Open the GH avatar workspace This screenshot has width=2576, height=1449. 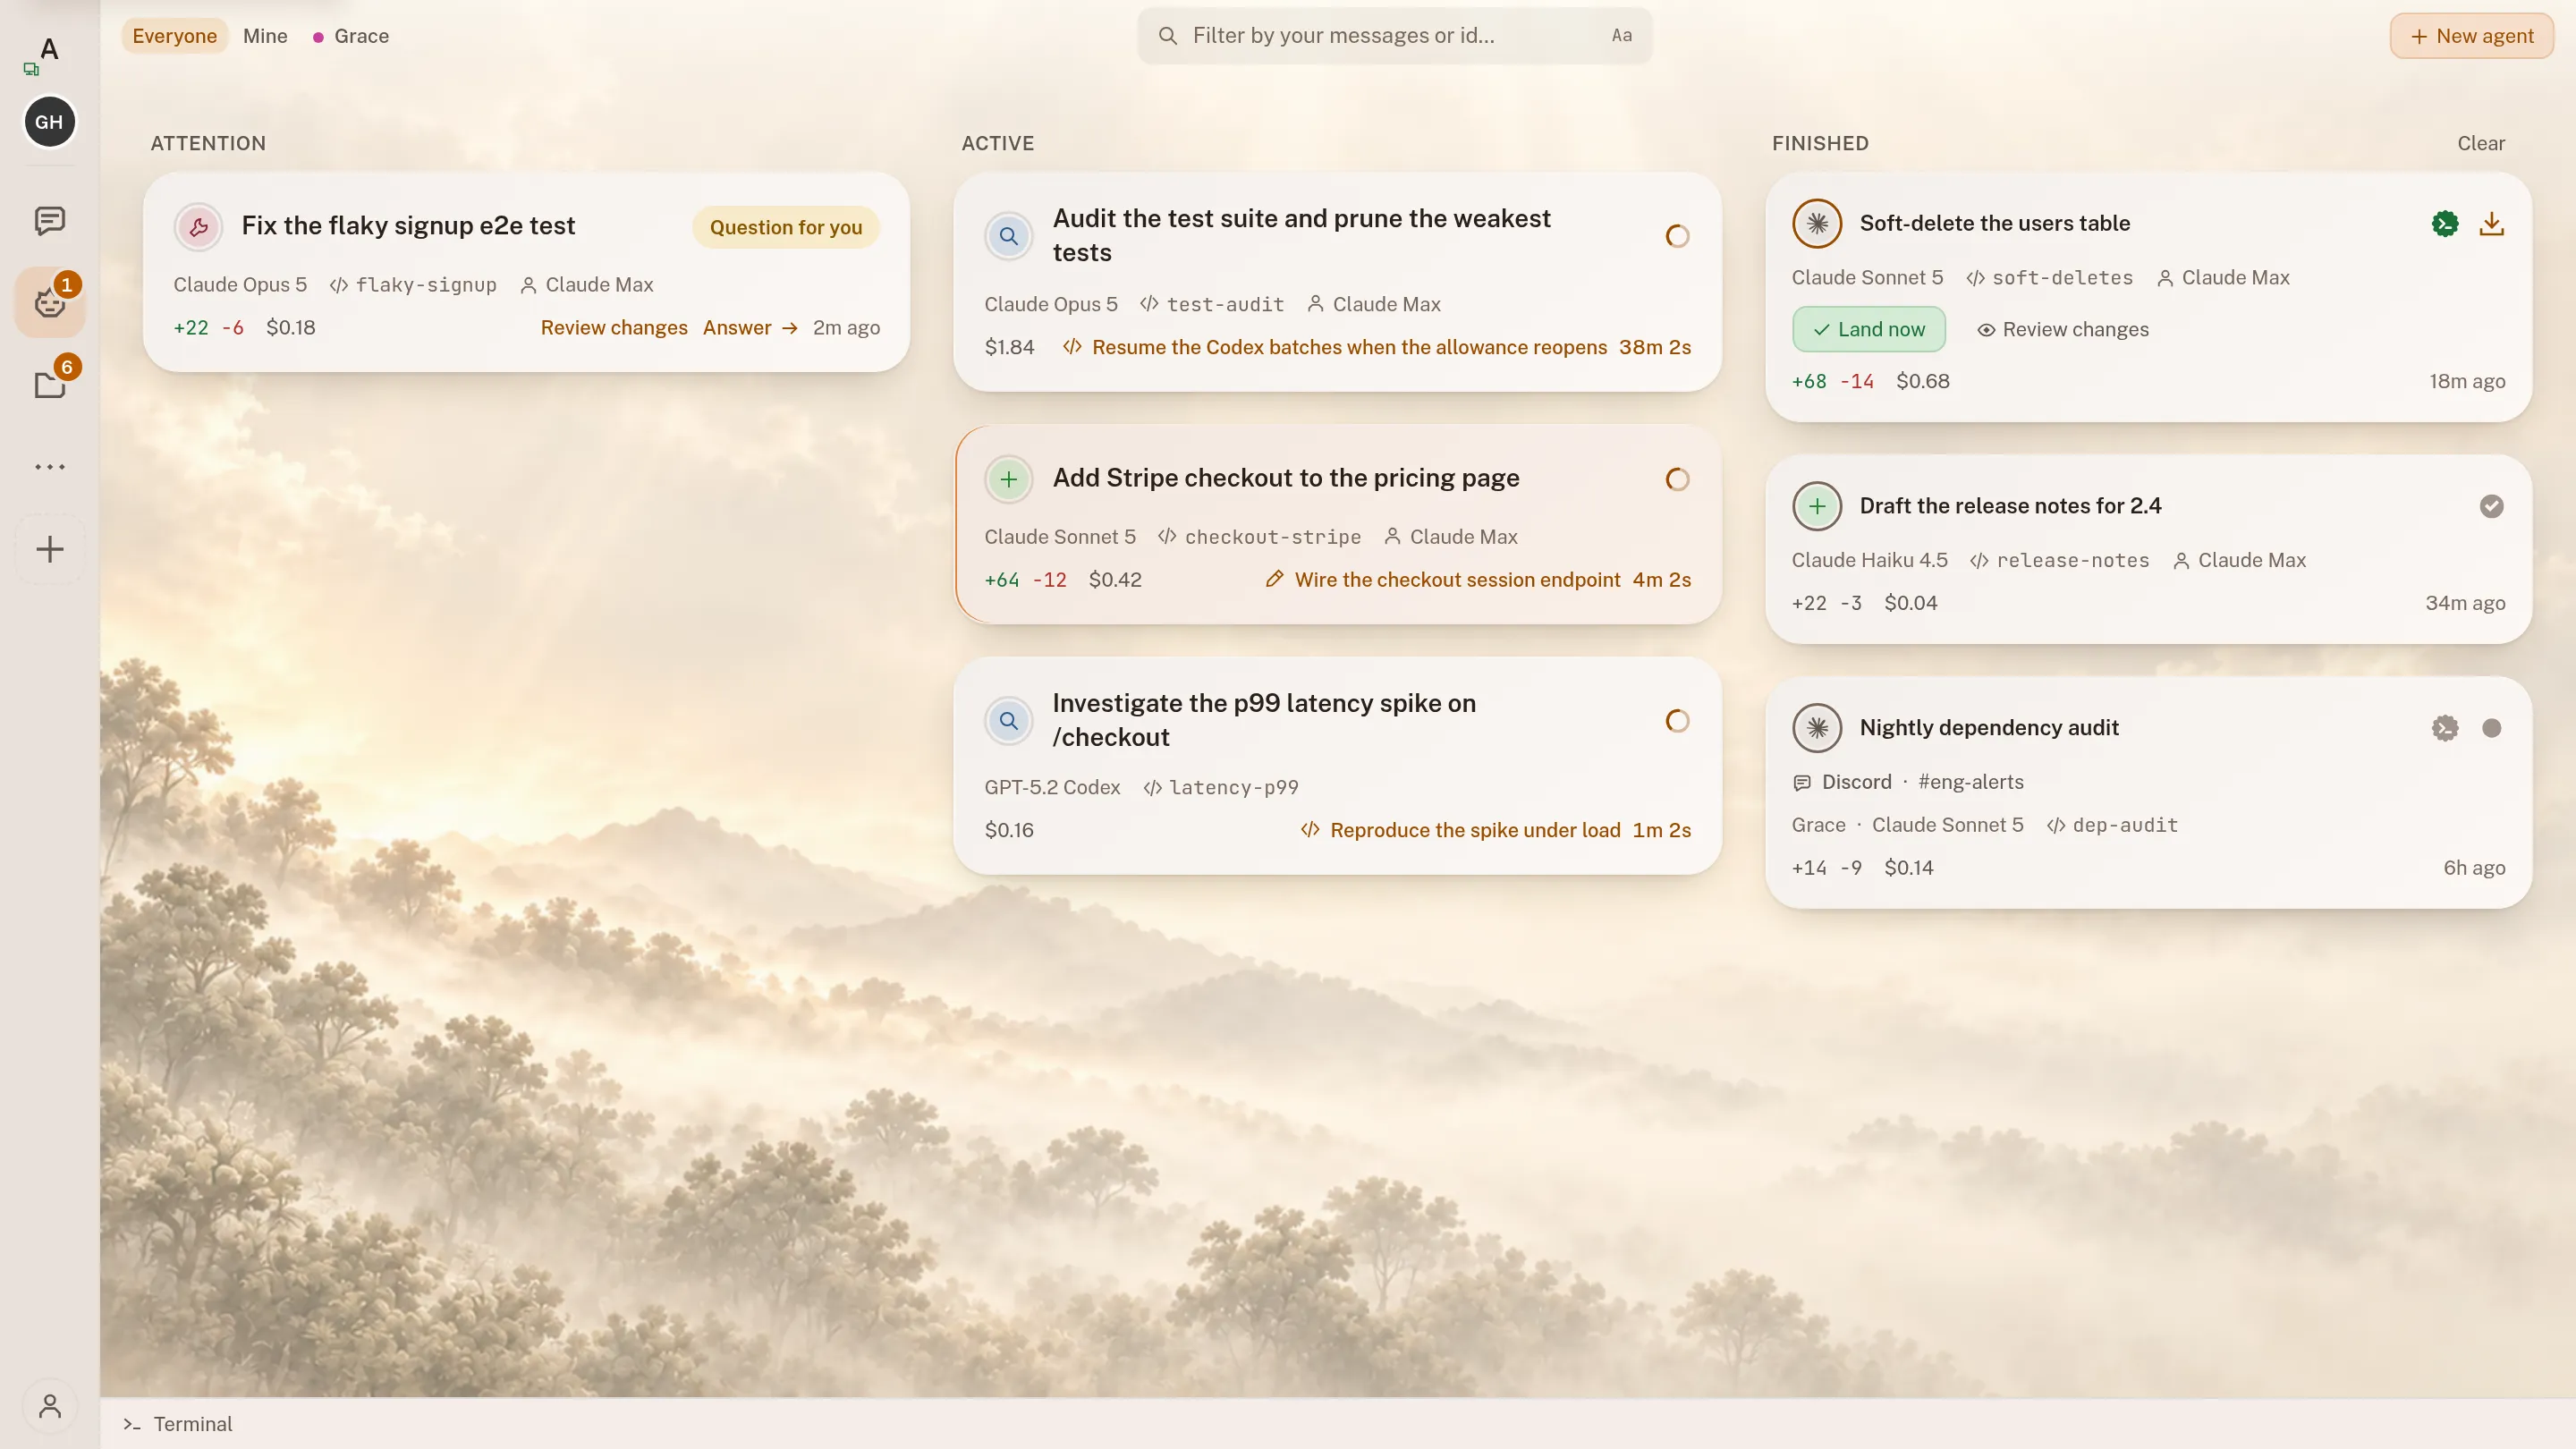point(49,122)
